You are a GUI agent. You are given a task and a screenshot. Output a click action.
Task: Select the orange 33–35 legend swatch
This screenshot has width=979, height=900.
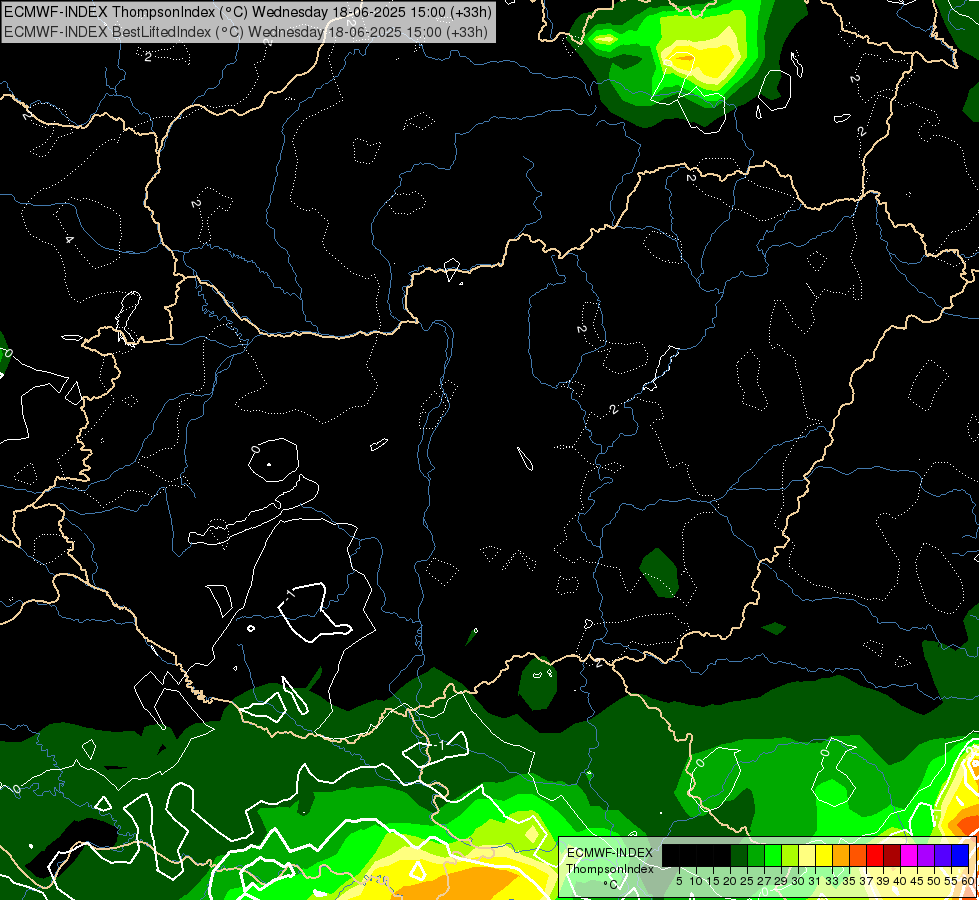pyautogui.click(x=841, y=855)
